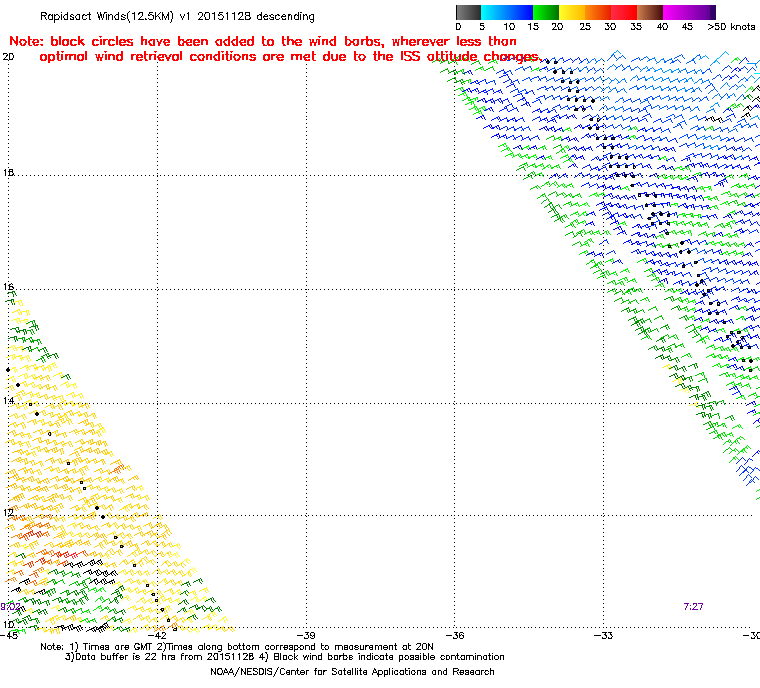Viewport: 760px width, 688px height.
Task: Click the latitude label '16' on left axis
Action: click(x=8, y=287)
